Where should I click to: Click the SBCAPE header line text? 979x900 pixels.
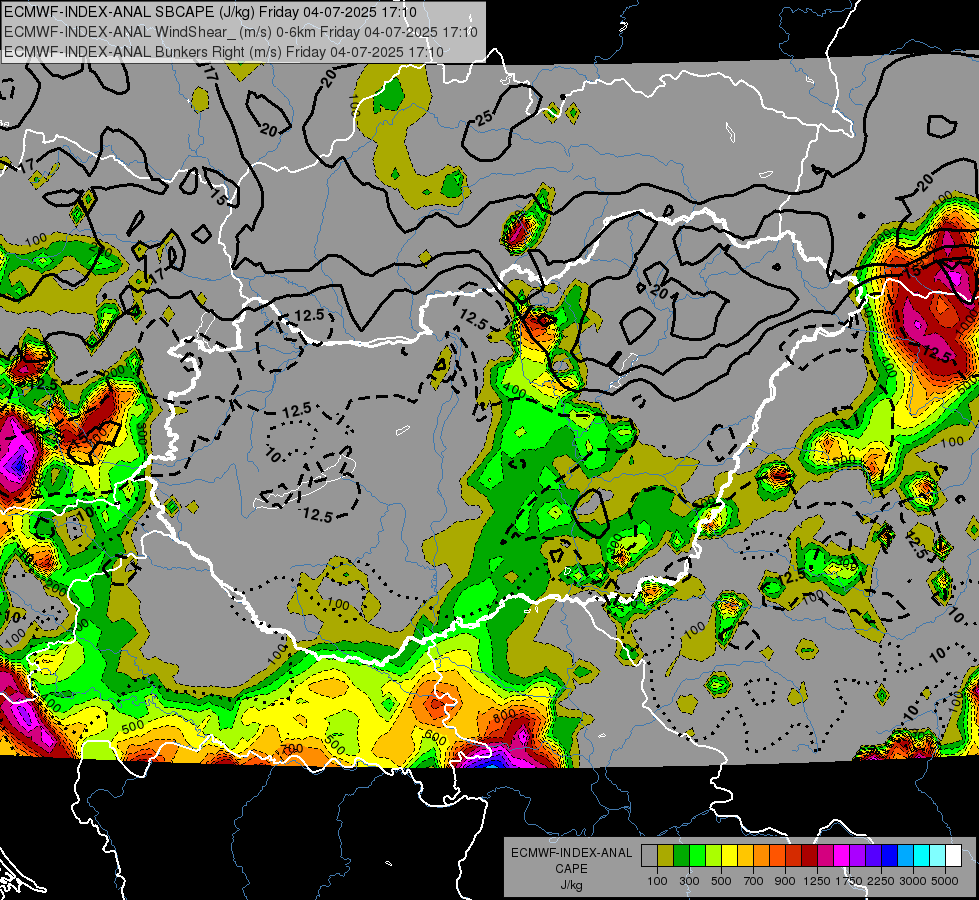210,12
